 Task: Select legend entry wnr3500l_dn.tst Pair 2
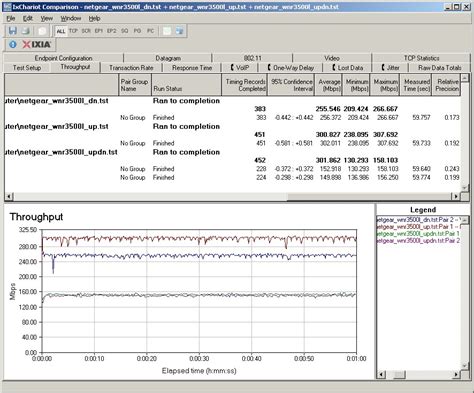(419, 220)
